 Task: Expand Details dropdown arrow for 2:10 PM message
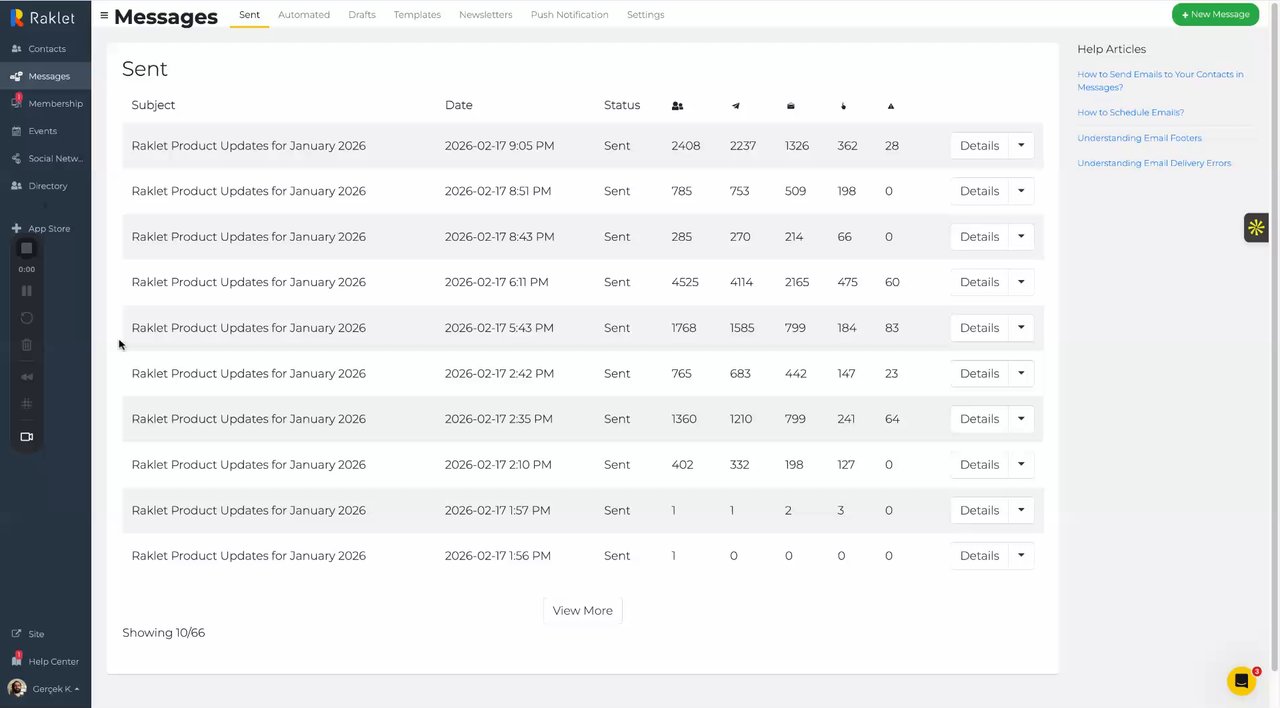coord(1021,464)
